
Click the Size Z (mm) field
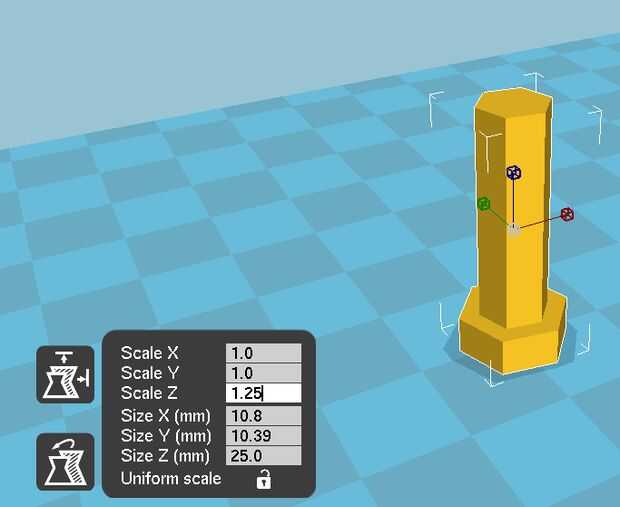point(263,456)
